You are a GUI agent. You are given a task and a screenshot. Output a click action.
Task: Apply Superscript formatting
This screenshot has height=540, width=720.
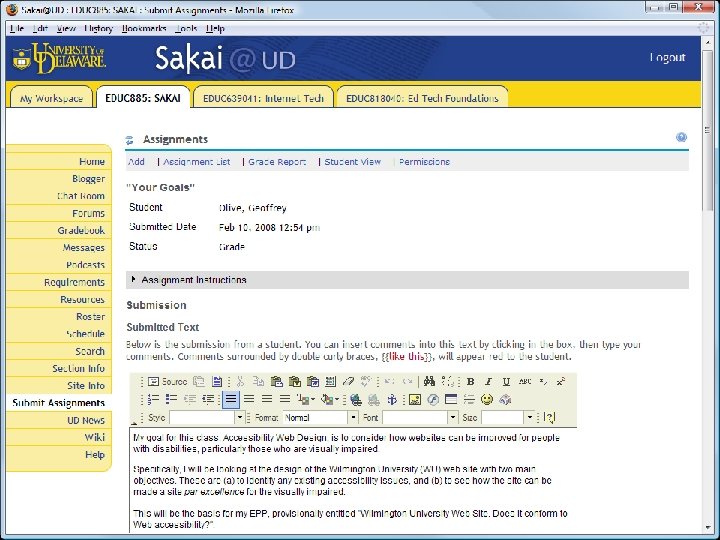(561, 382)
